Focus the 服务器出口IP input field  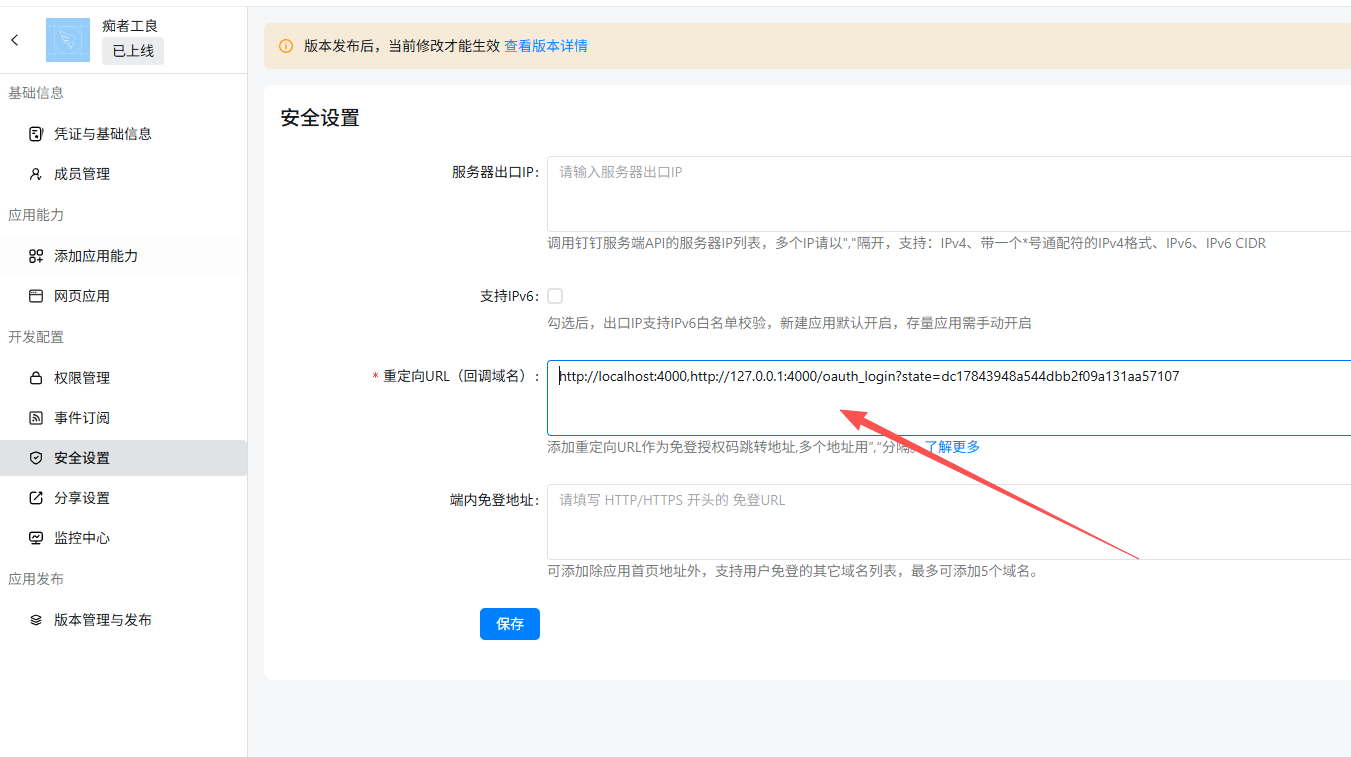pos(948,194)
